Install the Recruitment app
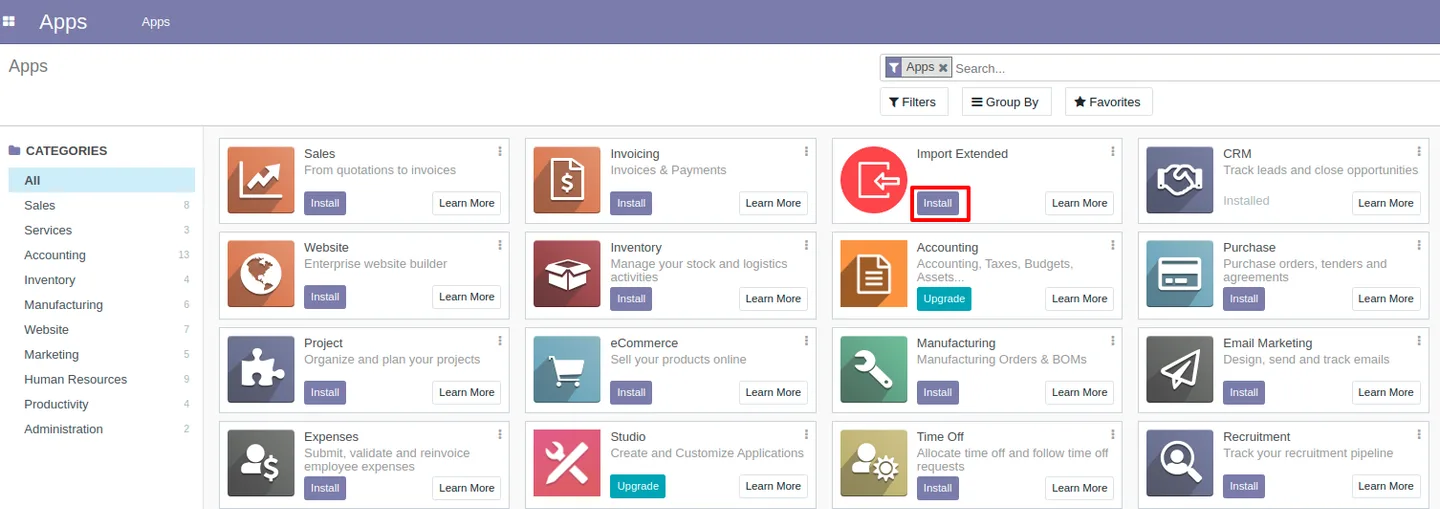 pyautogui.click(x=1244, y=486)
